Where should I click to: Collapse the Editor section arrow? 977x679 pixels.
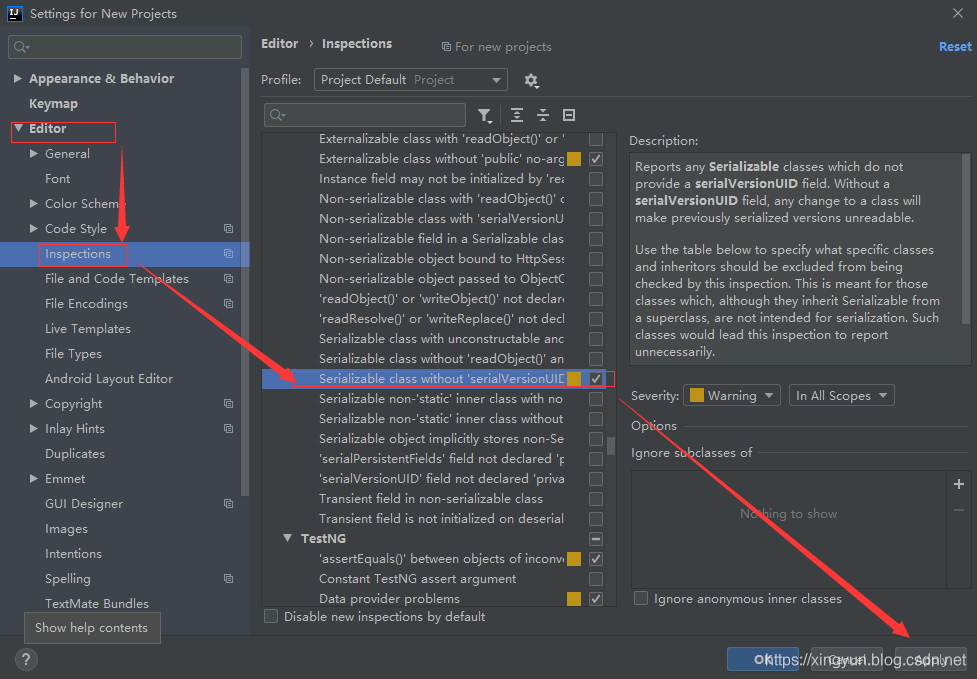point(18,128)
